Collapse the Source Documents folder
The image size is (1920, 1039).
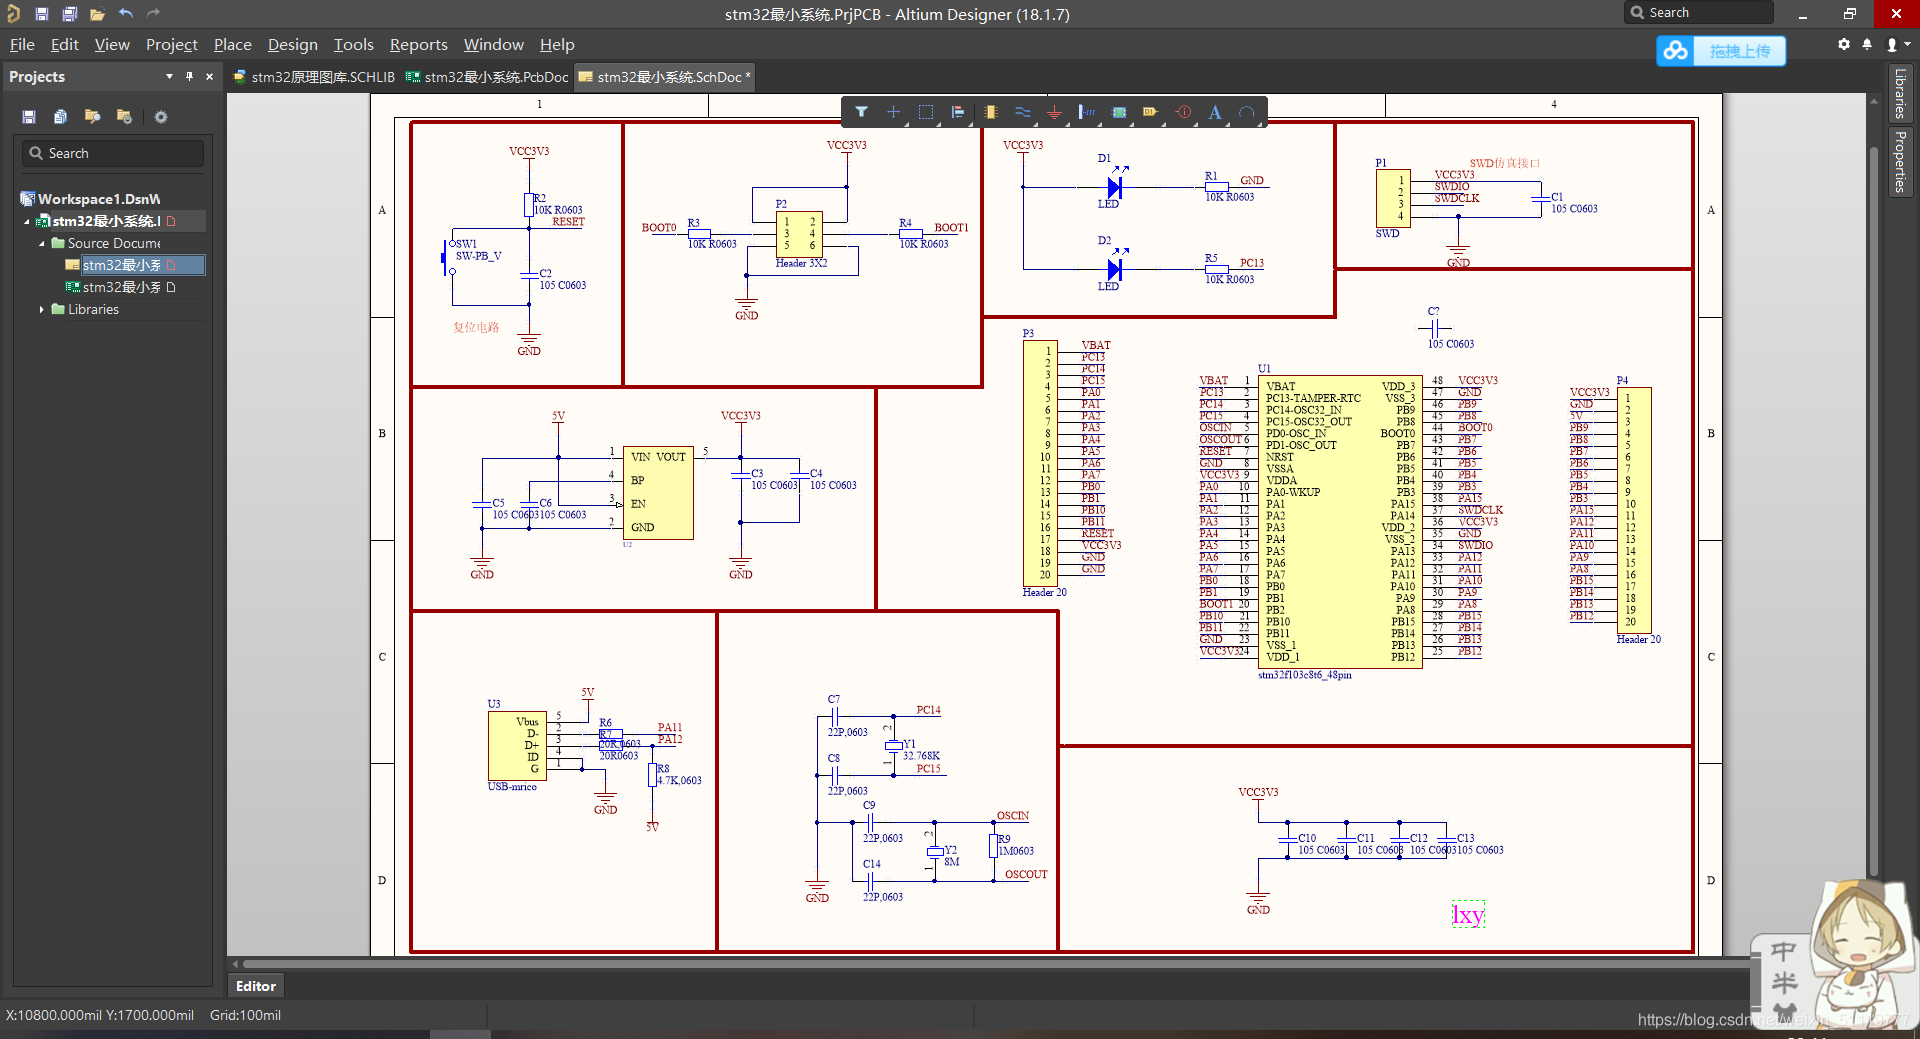pos(41,244)
